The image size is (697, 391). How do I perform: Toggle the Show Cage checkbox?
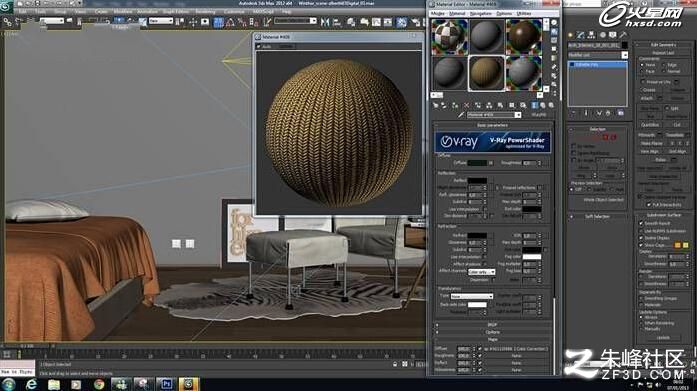pyautogui.click(x=641, y=245)
